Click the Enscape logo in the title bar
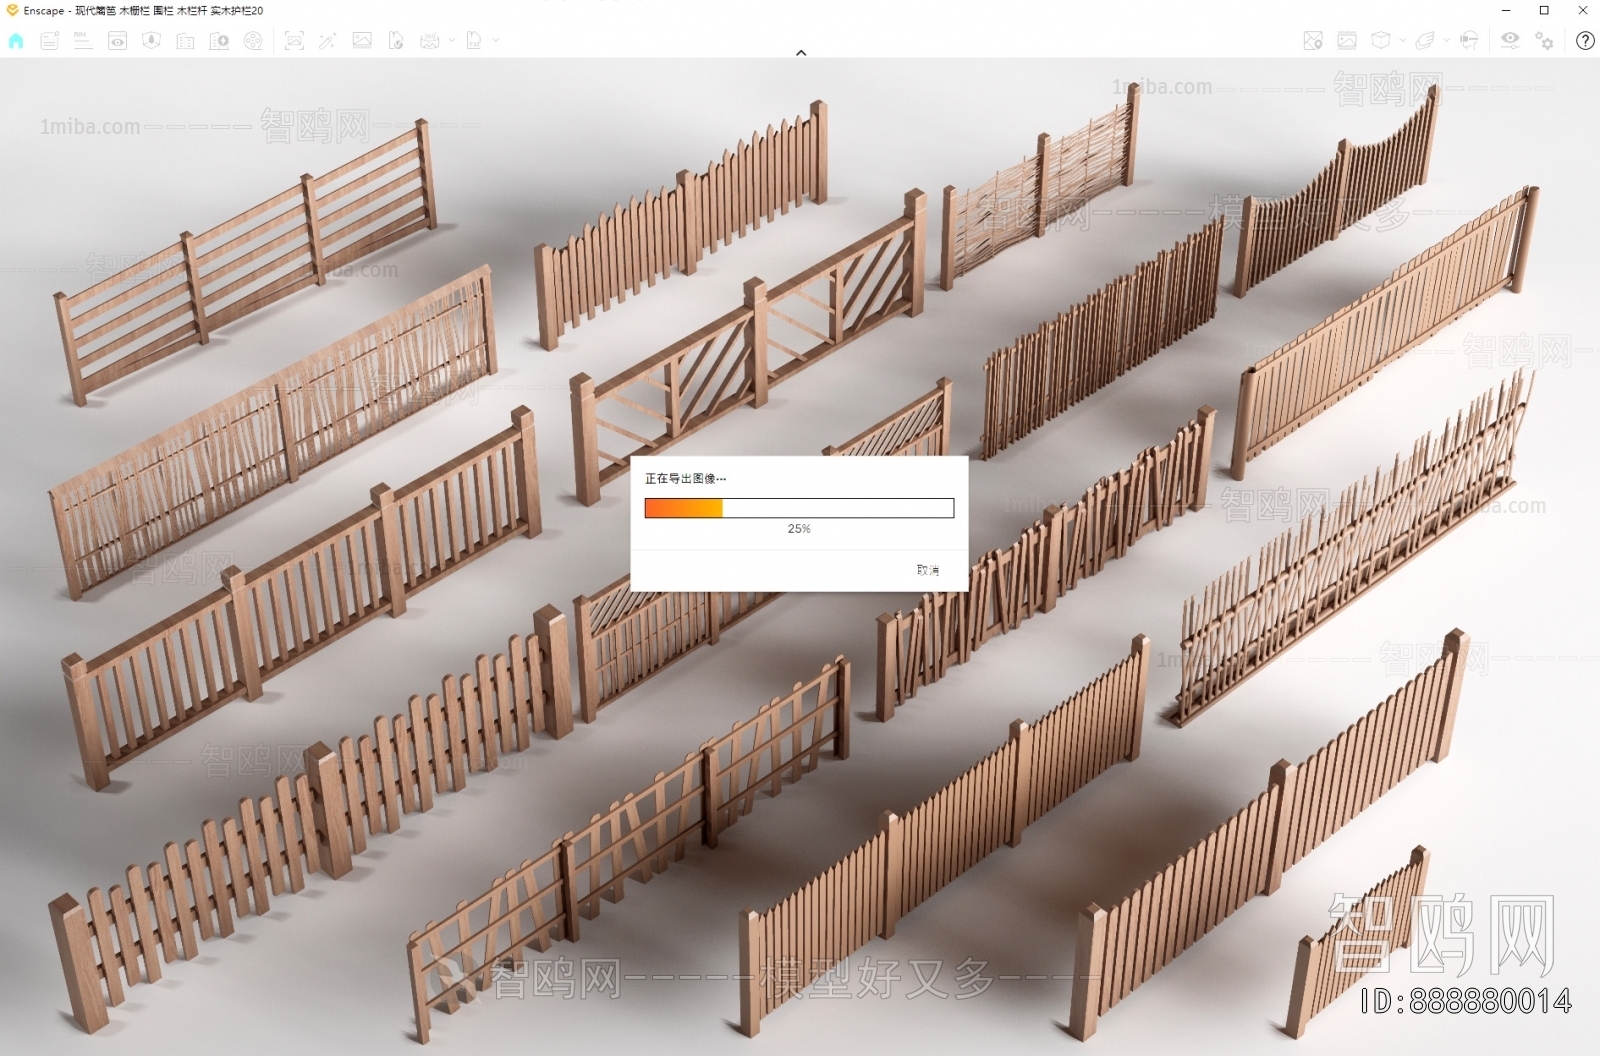 12,10
